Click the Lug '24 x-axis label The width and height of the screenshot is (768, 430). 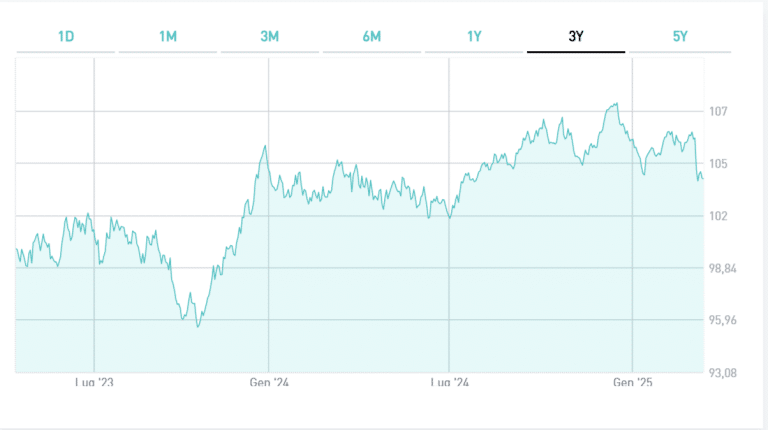[x=449, y=383]
